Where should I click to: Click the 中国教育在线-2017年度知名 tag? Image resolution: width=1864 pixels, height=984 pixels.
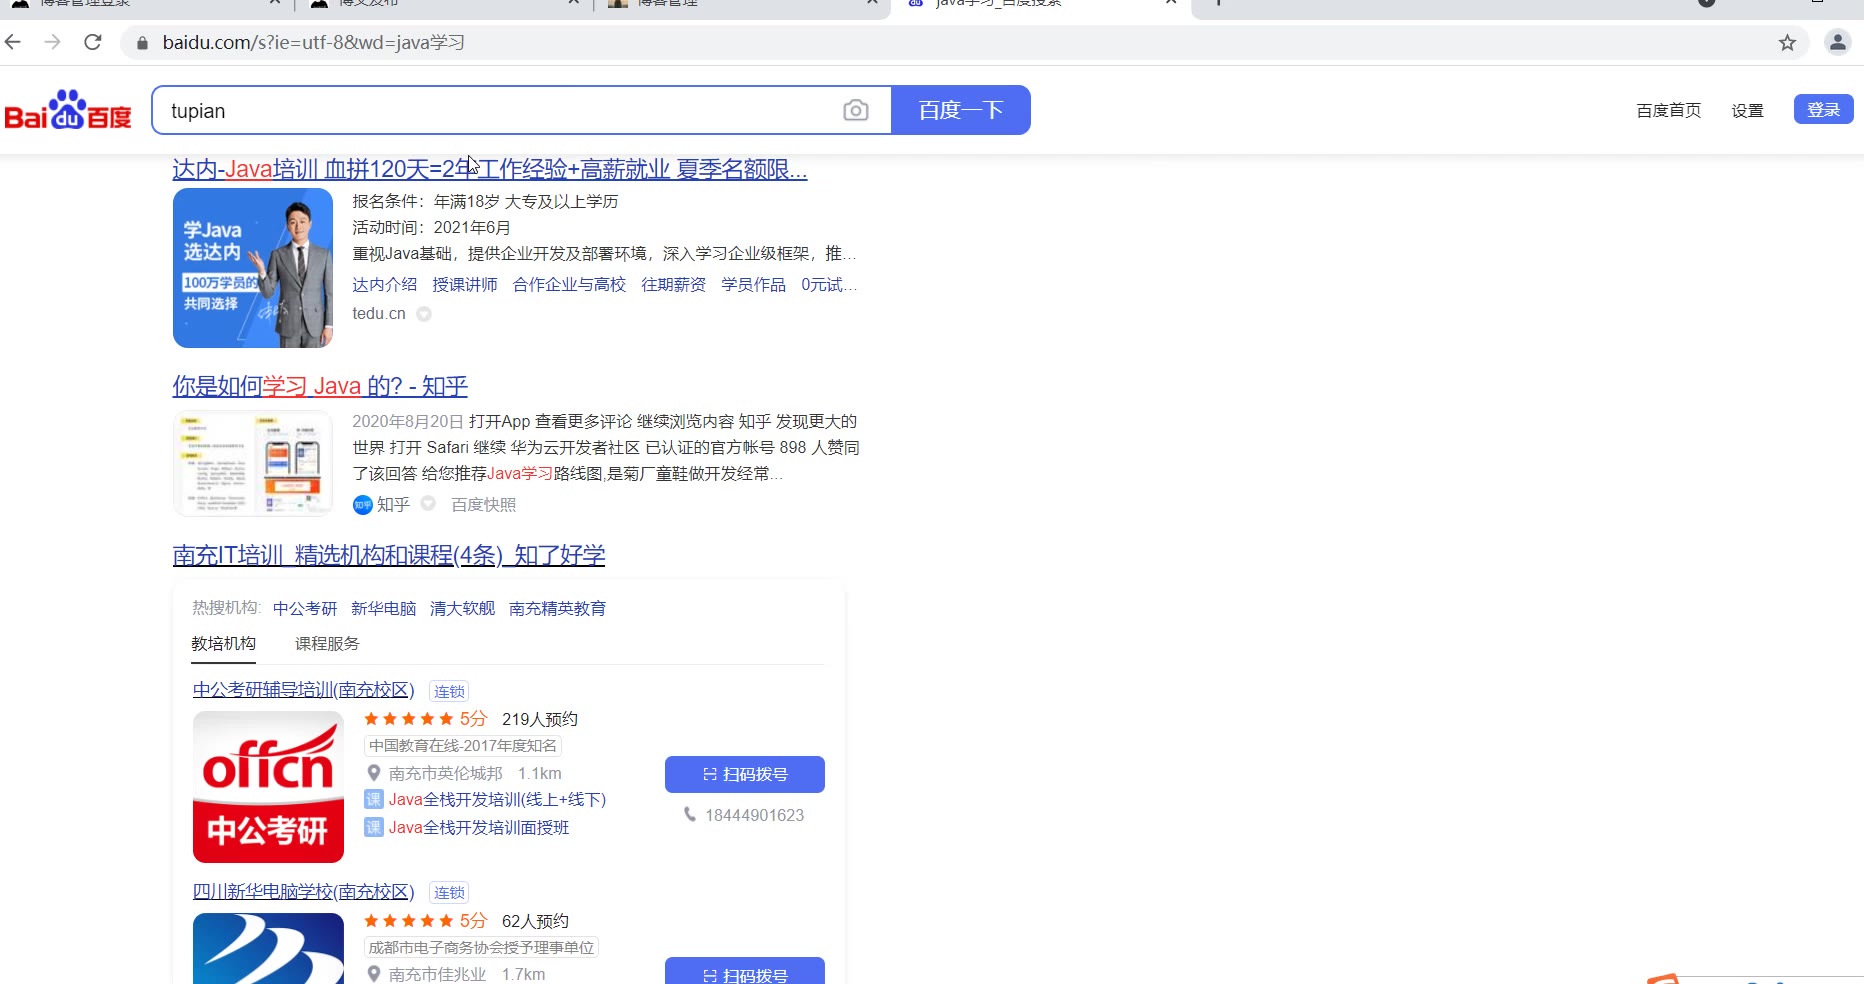click(463, 746)
